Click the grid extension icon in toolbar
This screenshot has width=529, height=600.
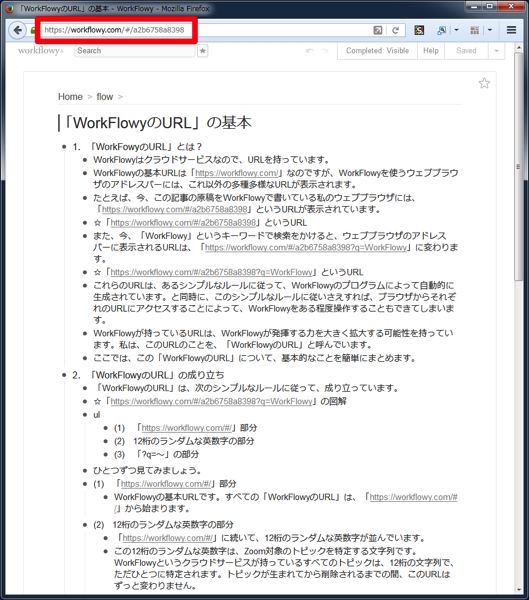pyautogui.click(x=475, y=30)
